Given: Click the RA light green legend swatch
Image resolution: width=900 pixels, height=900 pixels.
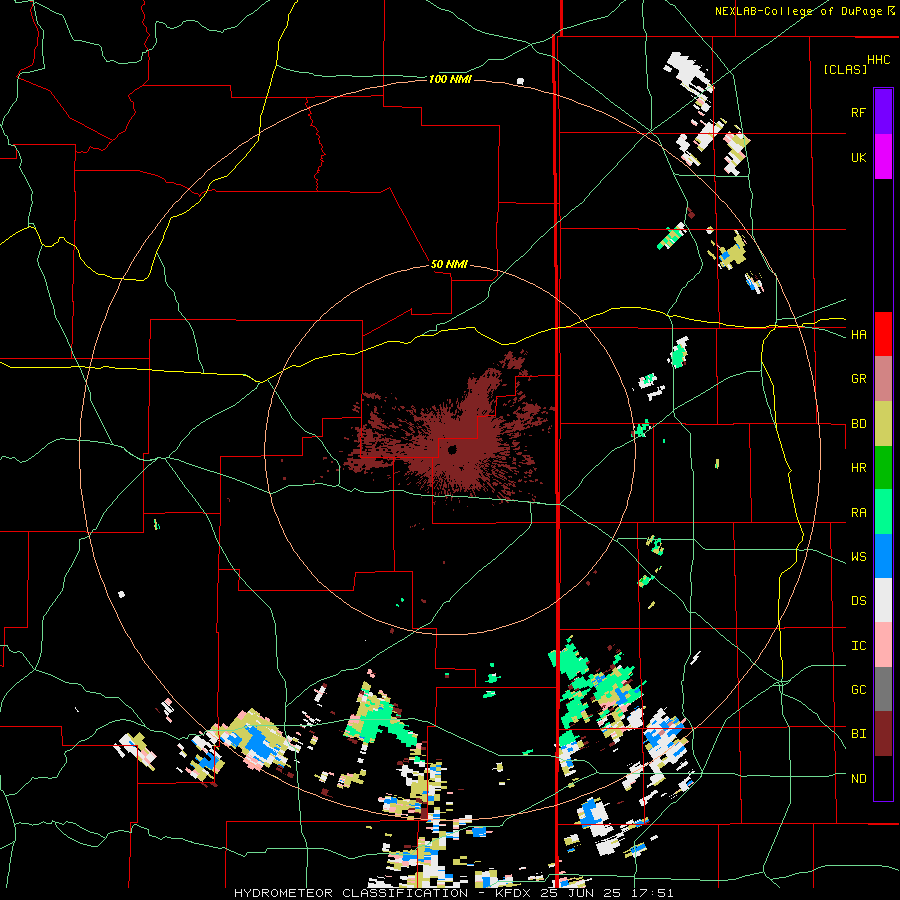Looking at the screenshot, I should (883, 512).
